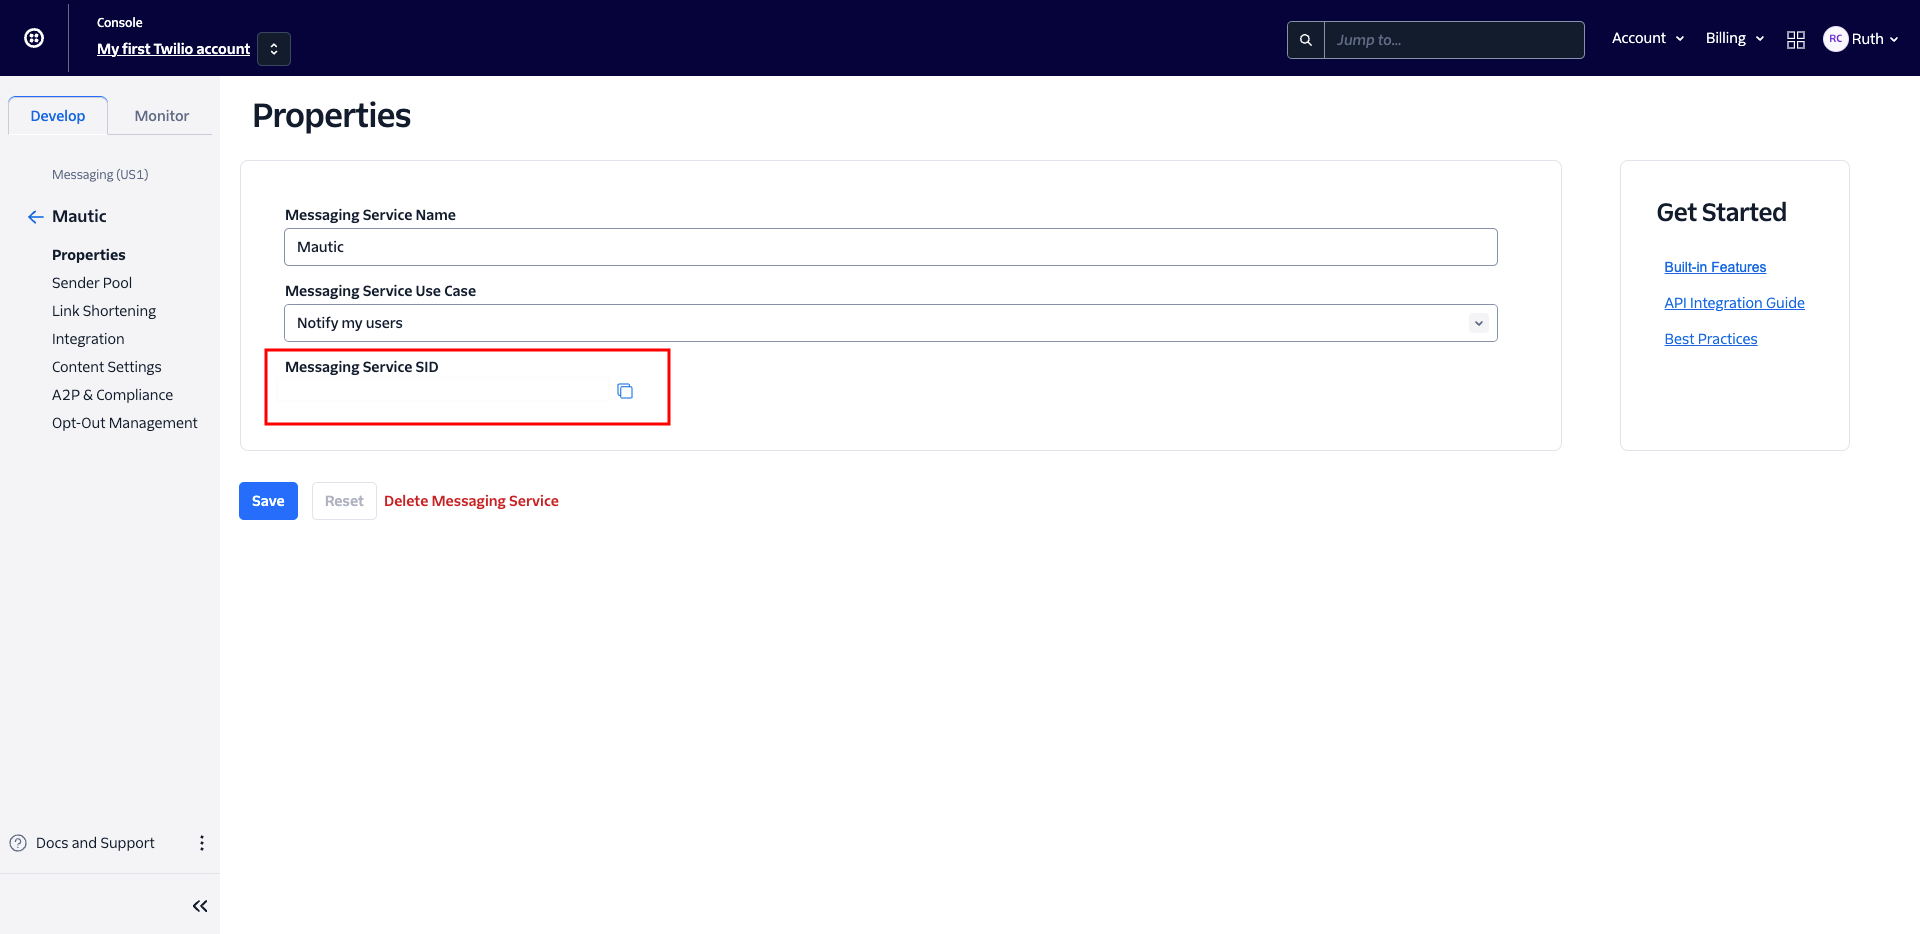1920x934 pixels.
Task: Click Delete Messaging Service
Action: click(471, 501)
